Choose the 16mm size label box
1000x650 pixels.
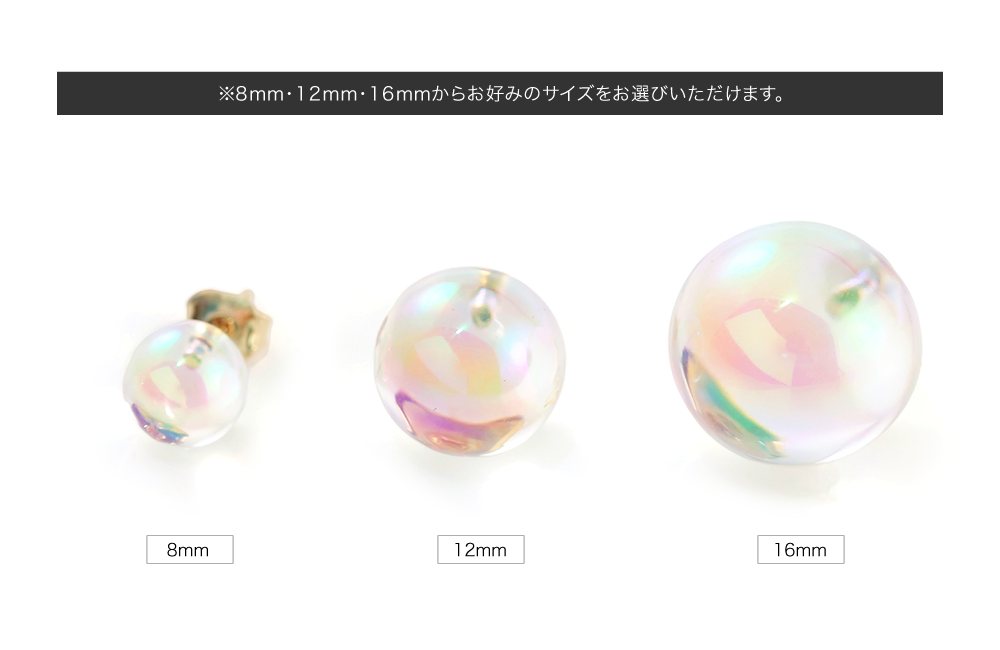point(801,549)
